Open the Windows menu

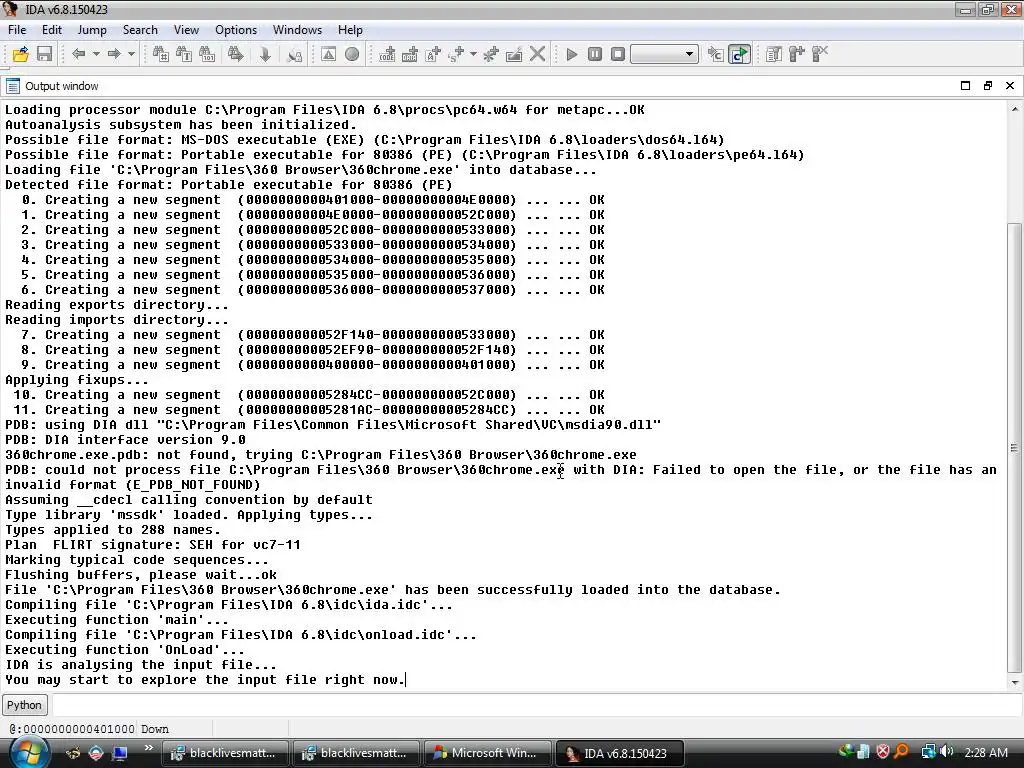point(297,30)
